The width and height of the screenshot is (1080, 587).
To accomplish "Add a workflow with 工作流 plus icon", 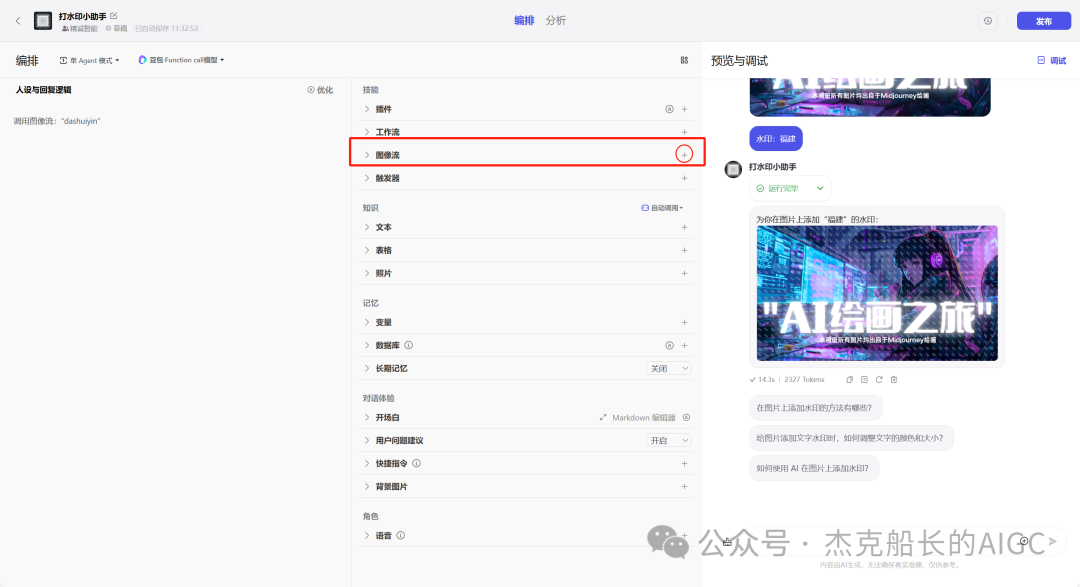I will coord(685,132).
